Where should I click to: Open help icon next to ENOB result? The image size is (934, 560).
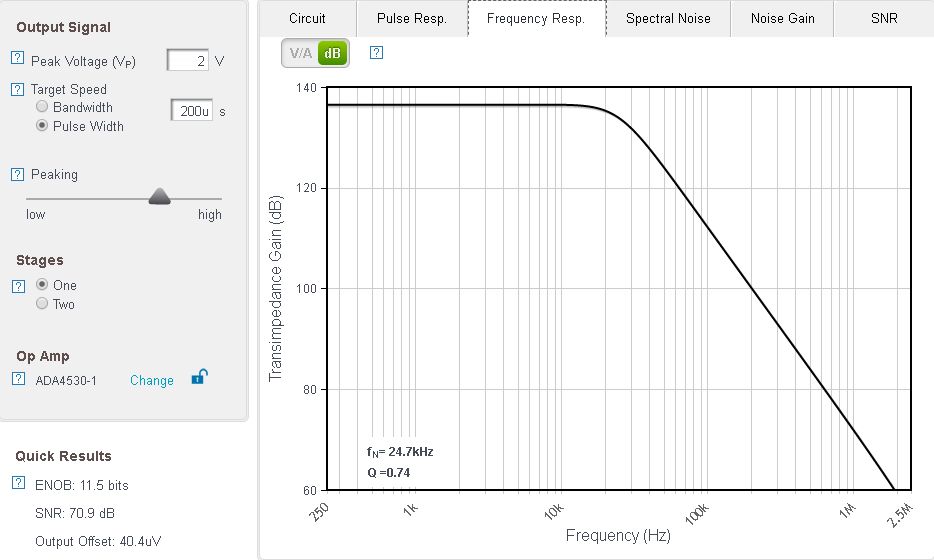point(17,484)
